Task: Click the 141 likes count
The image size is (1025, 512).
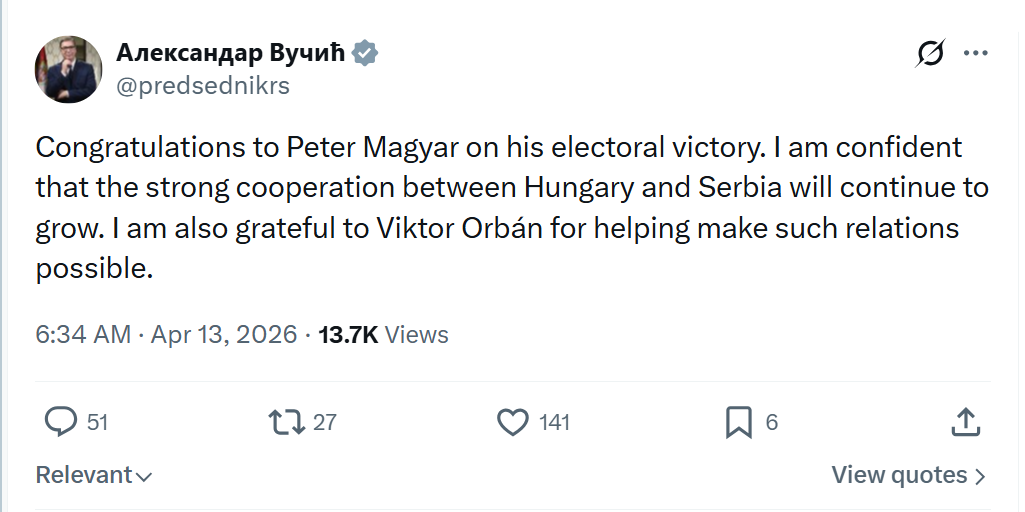Action: coord(554,423)
